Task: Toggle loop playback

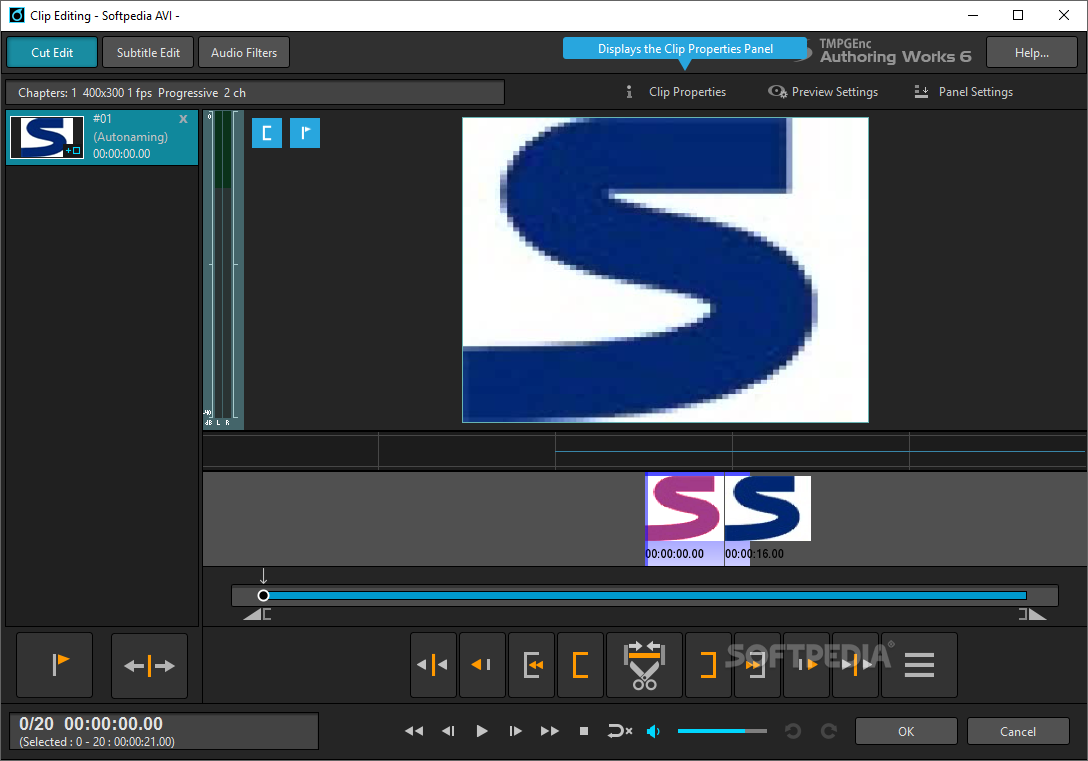Action: tap(619, 730)
